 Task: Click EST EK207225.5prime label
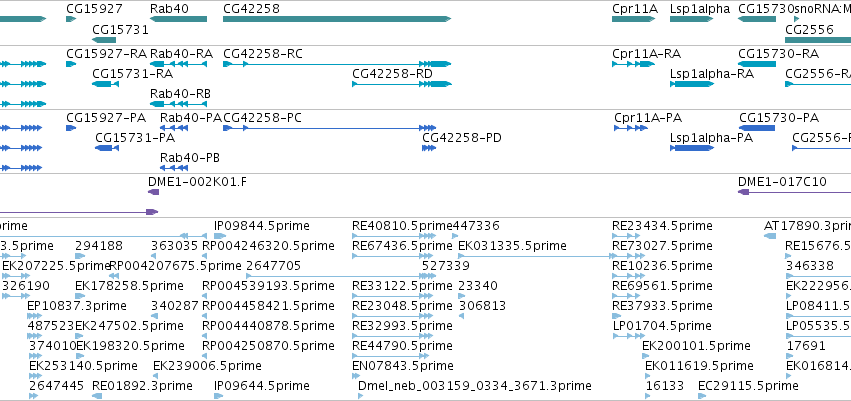click(x=56, y=266)
